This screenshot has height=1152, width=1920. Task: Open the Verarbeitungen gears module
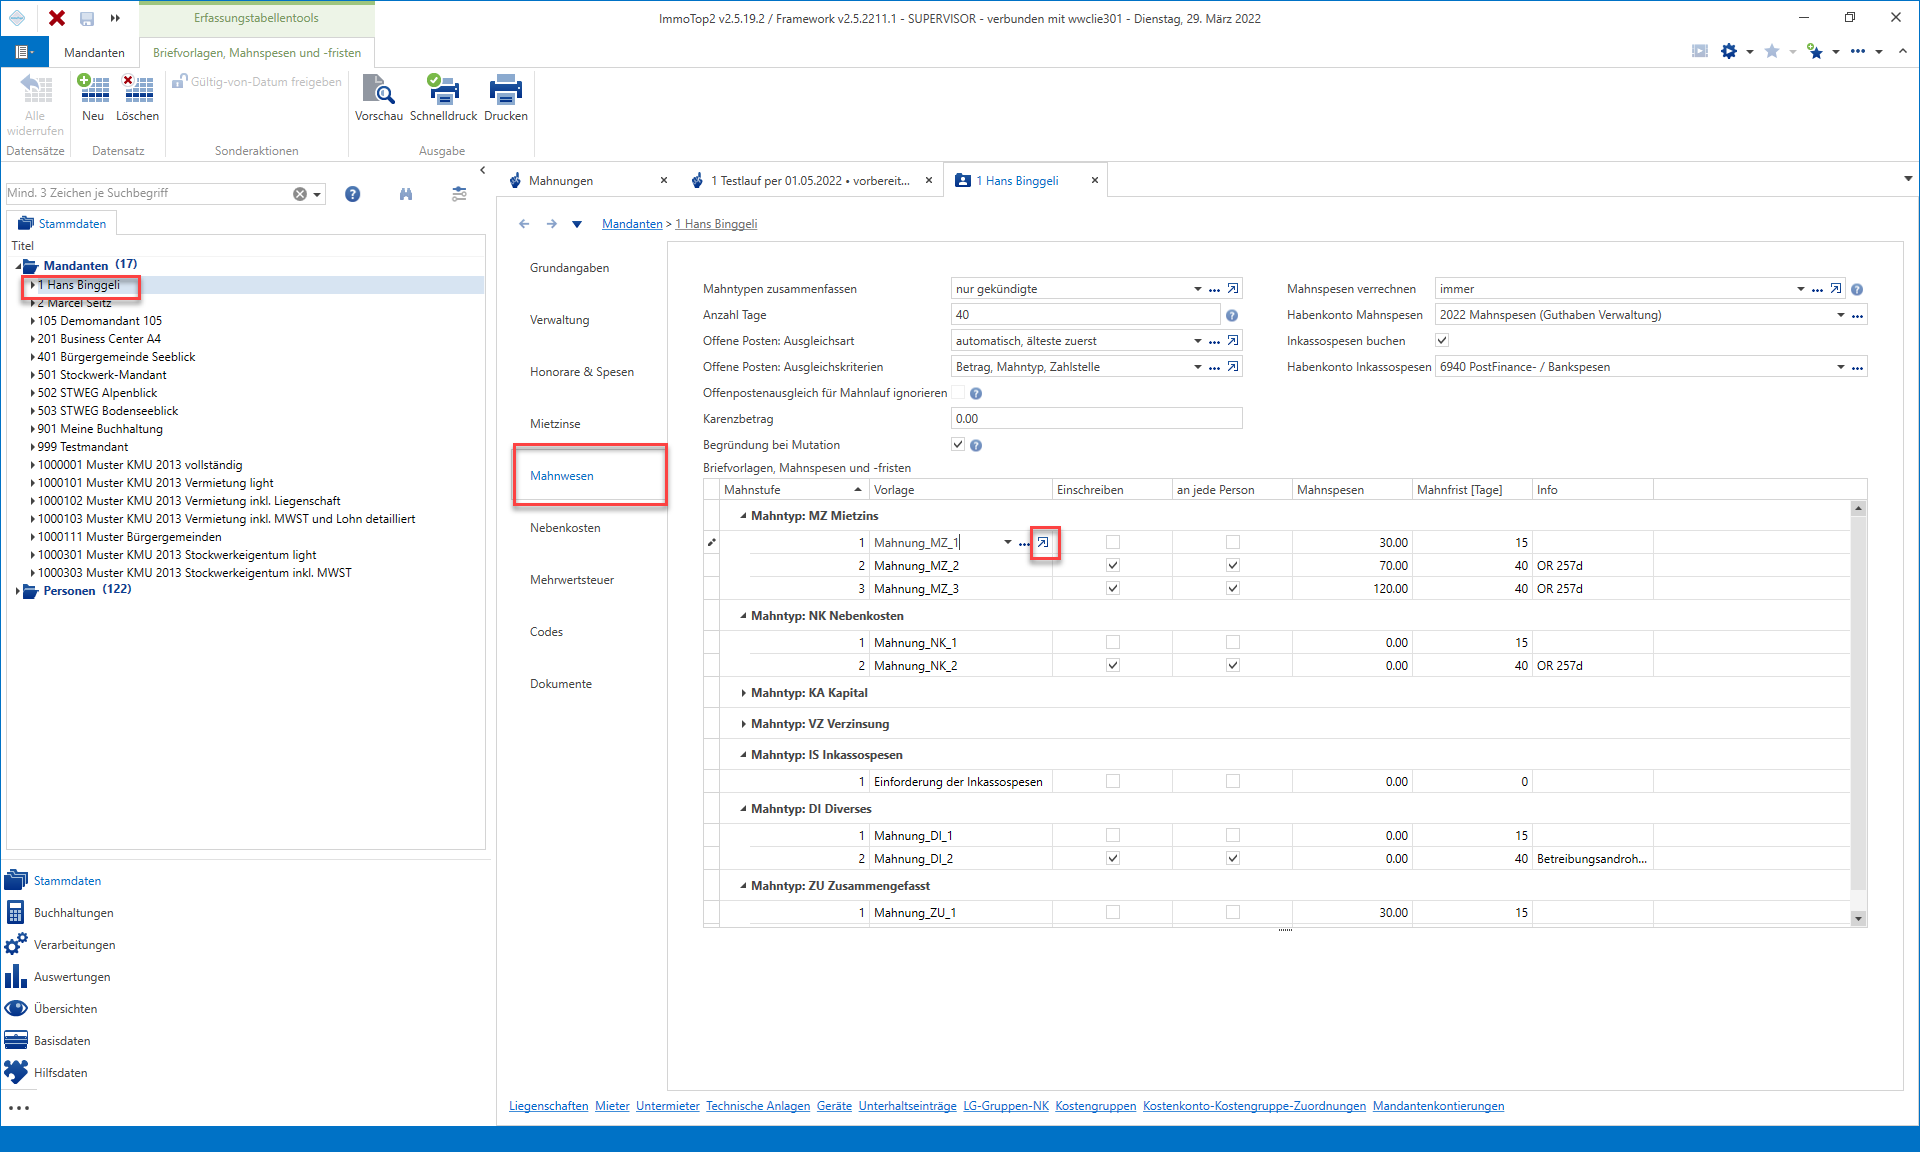pos(61,944)
